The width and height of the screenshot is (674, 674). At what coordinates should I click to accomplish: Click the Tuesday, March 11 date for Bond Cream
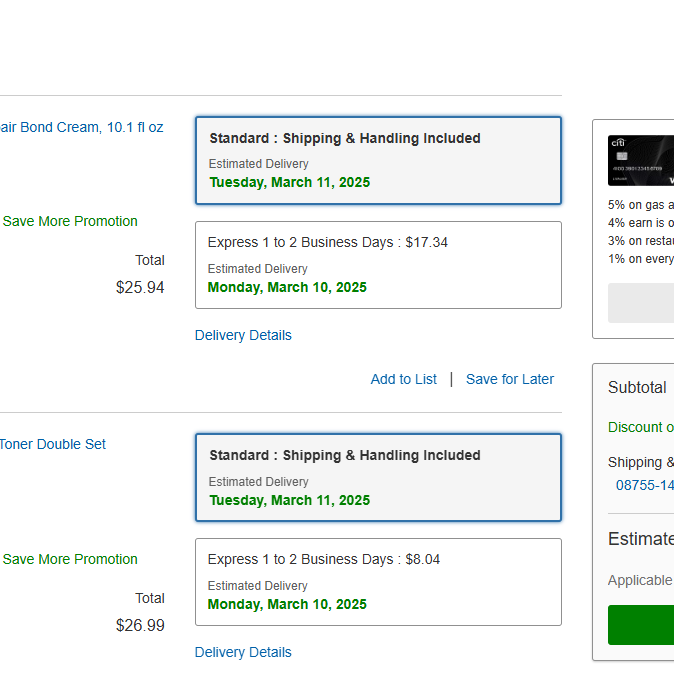click(x=289, y=182)
